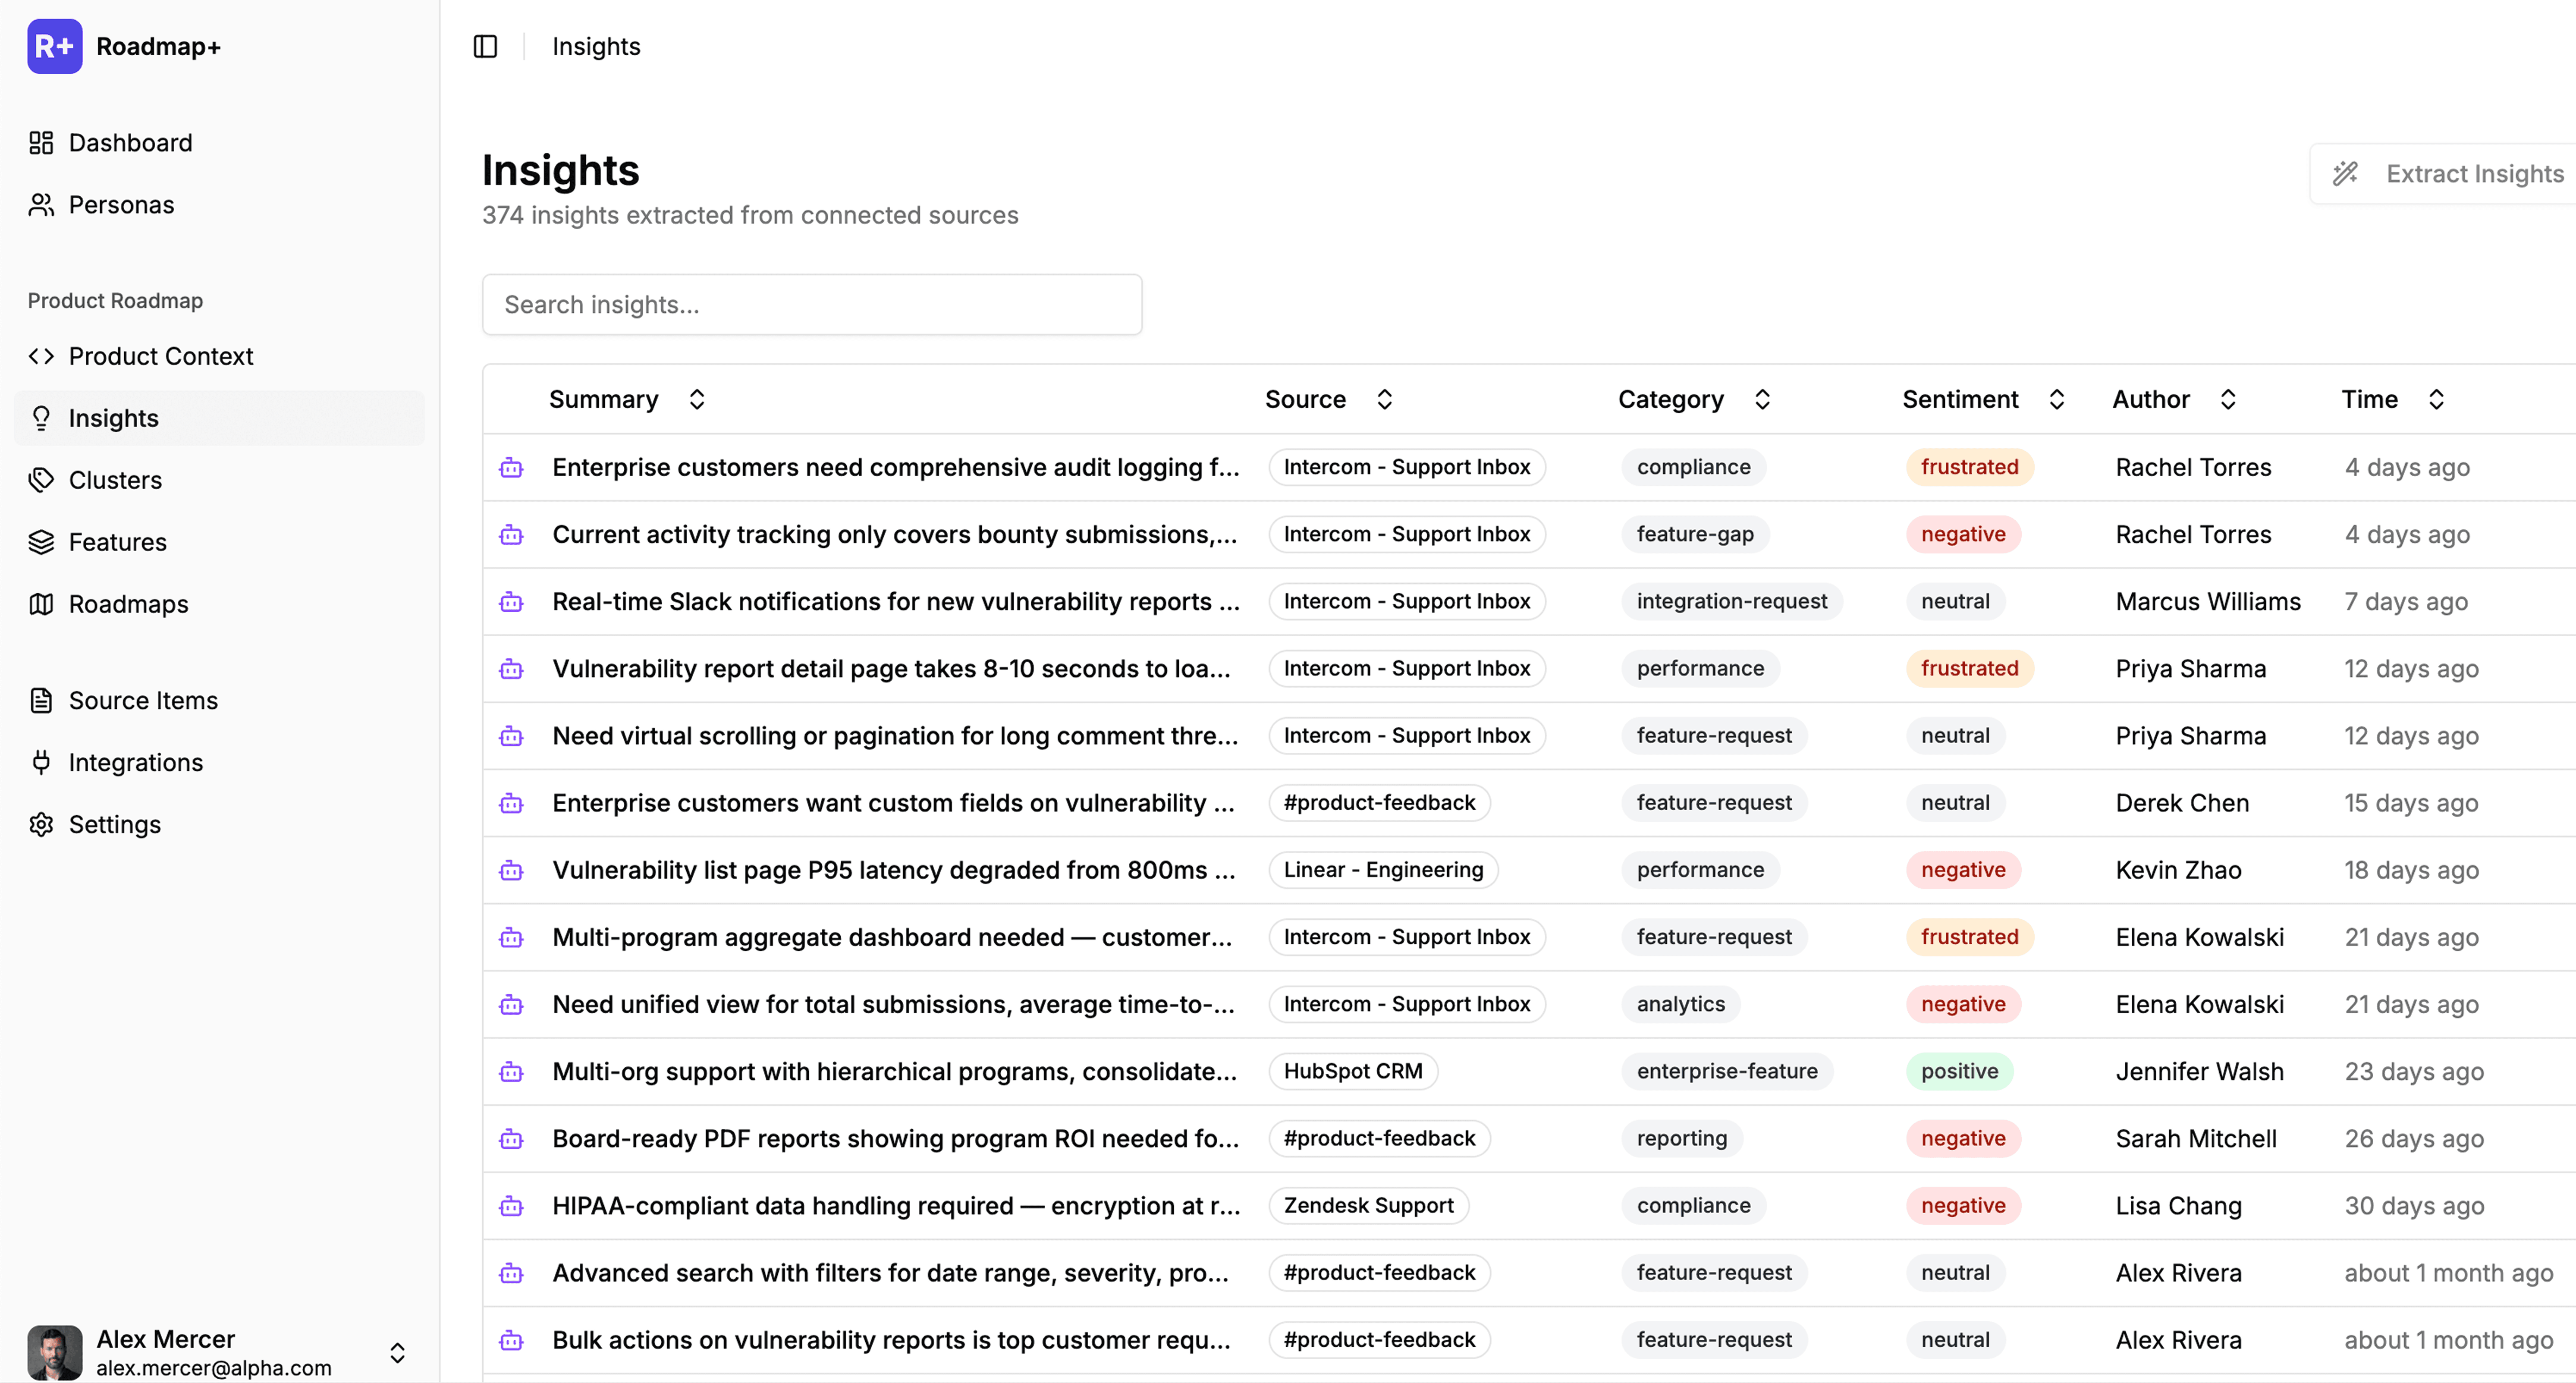The image size is (2576, 1383).
Task: Select the Personas icon in the sidebar
Action: (x=41, y=204)
